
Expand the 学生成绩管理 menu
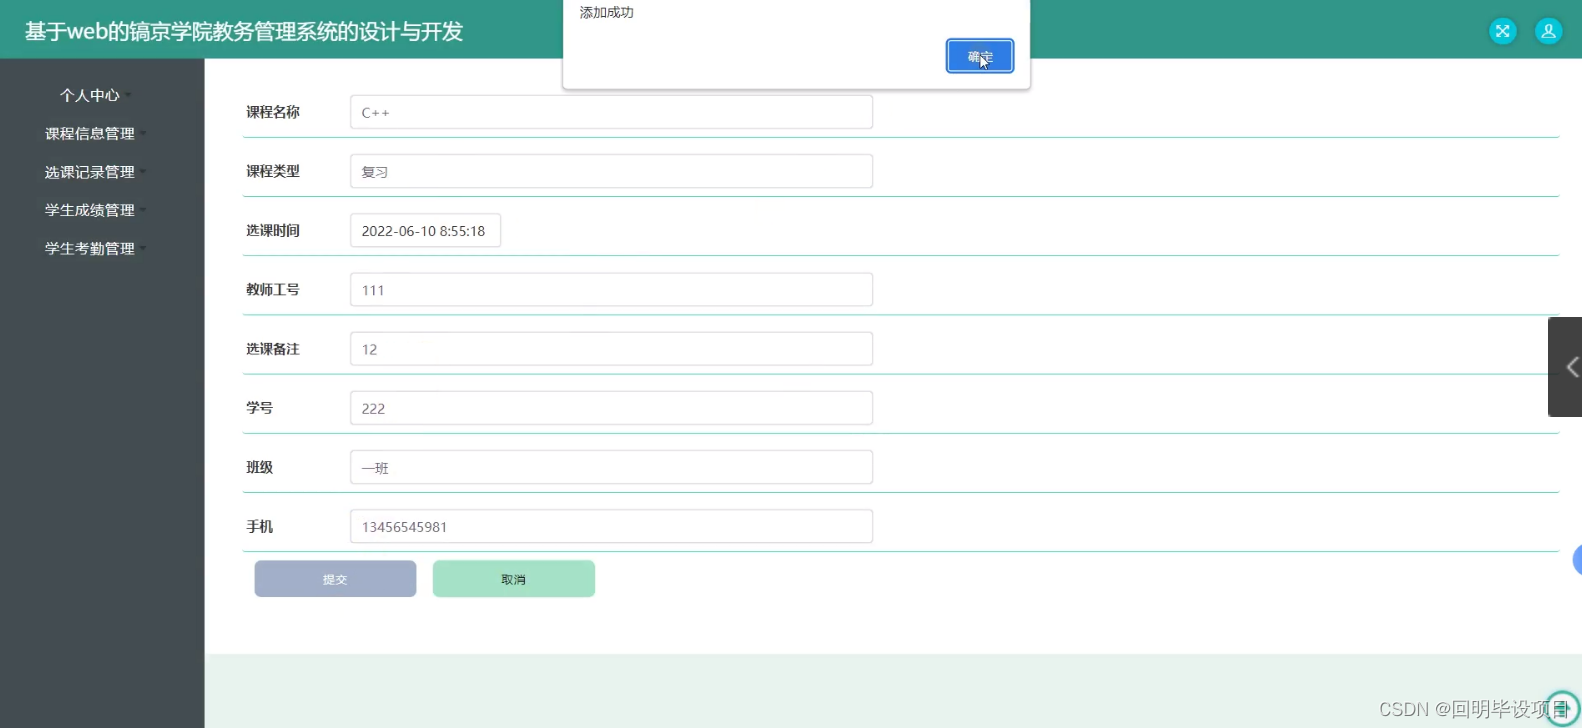tap(95, 210)
